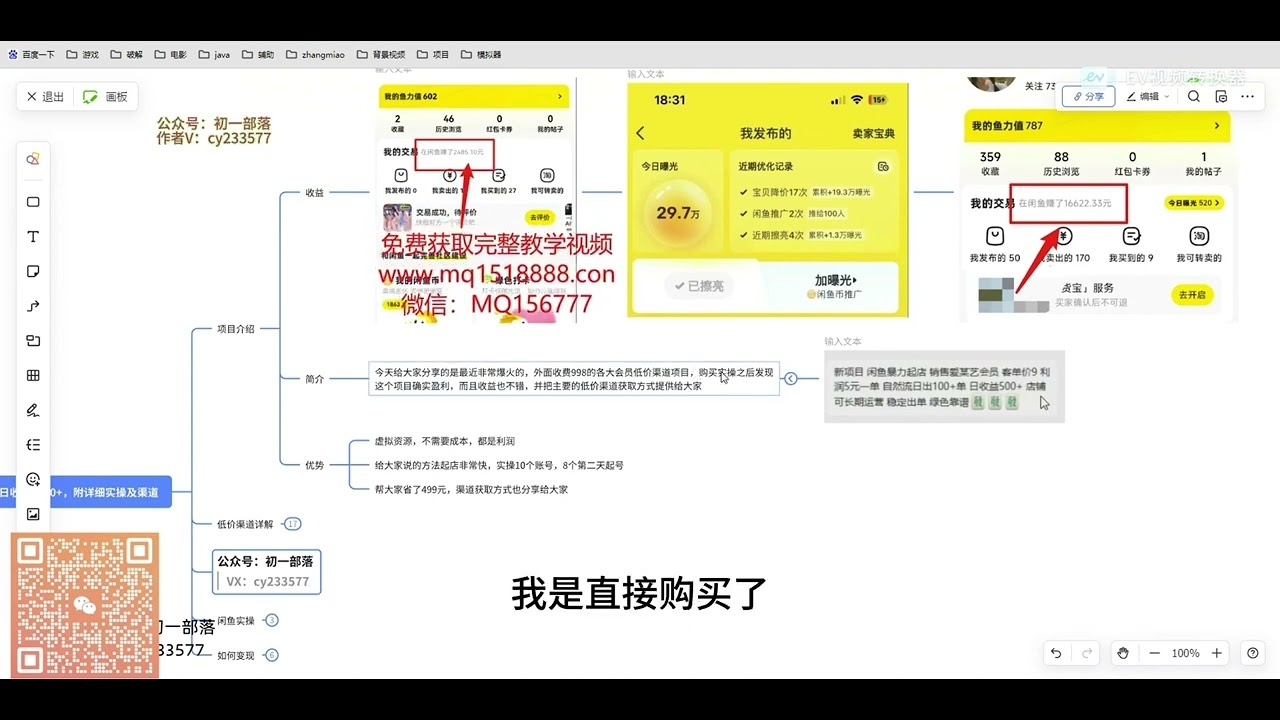
Task: Click the 100% zoom level indicator
Action: 1185,653
